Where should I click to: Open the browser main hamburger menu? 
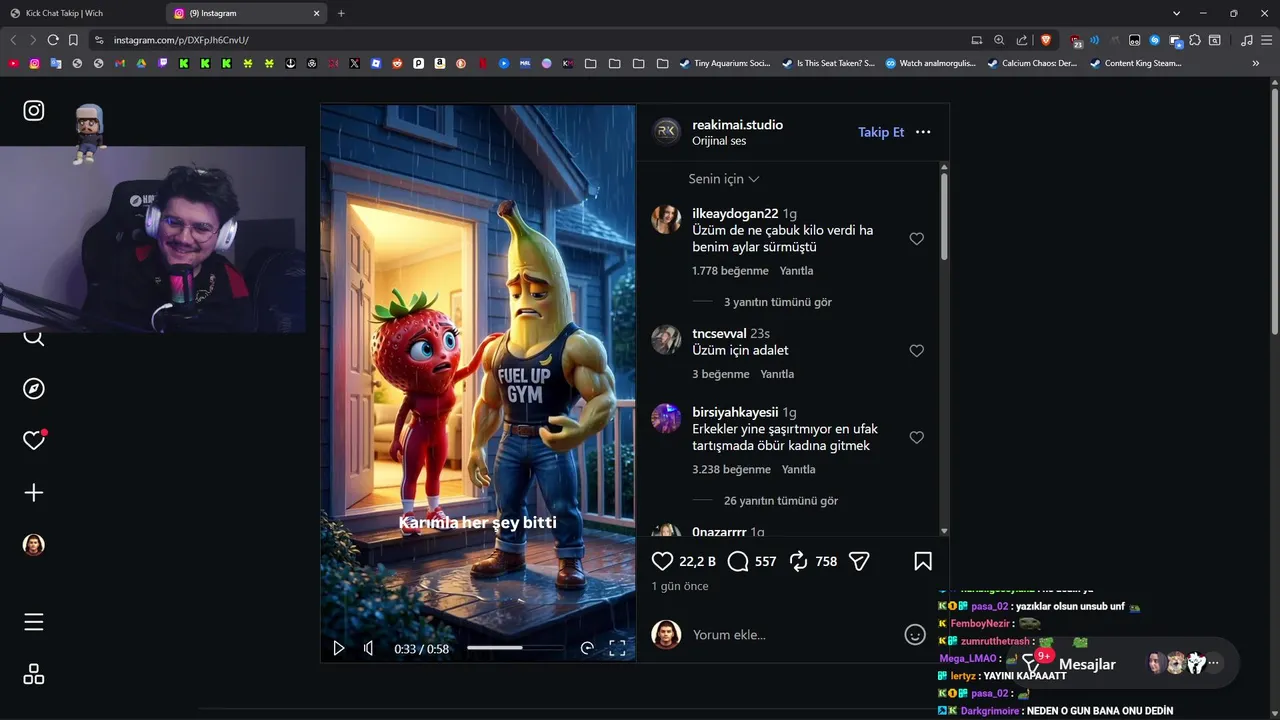point(1266,40)
